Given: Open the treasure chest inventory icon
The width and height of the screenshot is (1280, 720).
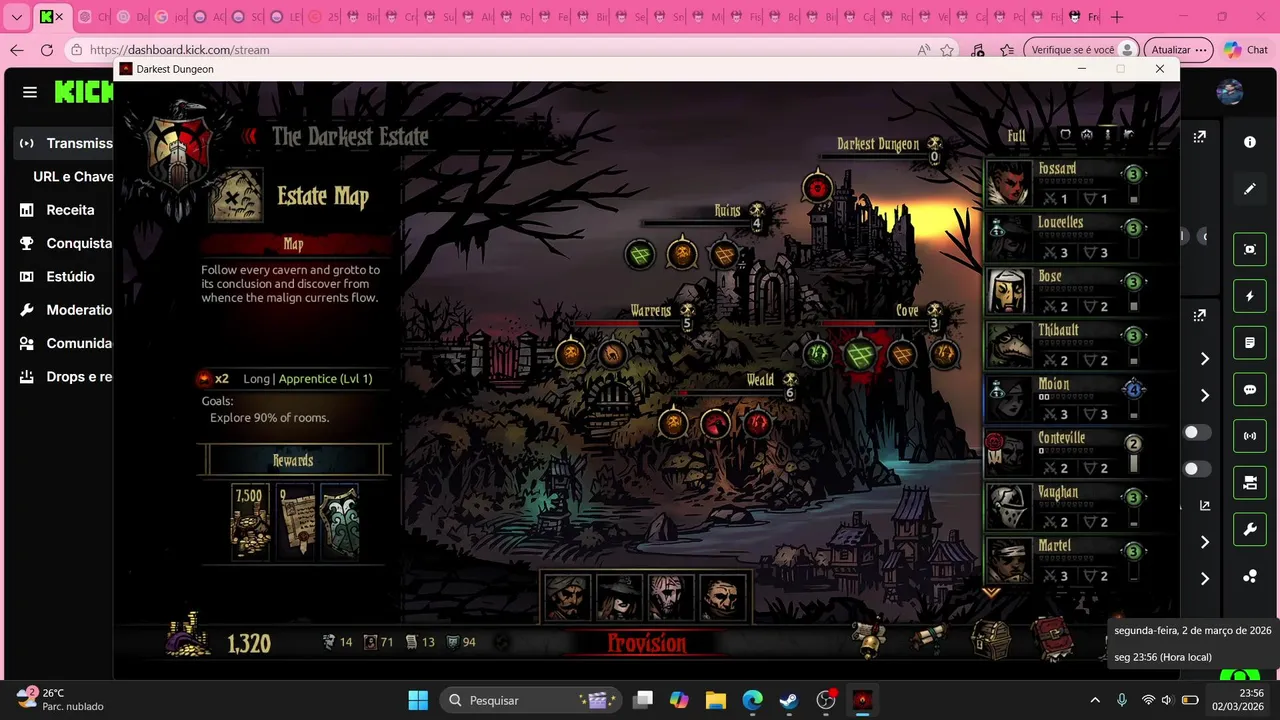Looking at the screenshot, I should [x=991, y=640].
